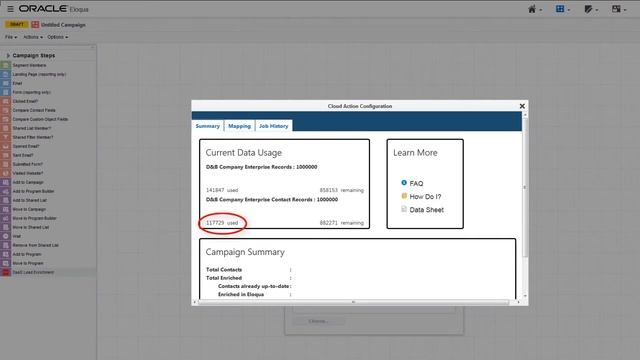This screenshot has width=640, height=360.
Task: Select the Compare Custom Object Fields icon
Action: tap(6, 119)
